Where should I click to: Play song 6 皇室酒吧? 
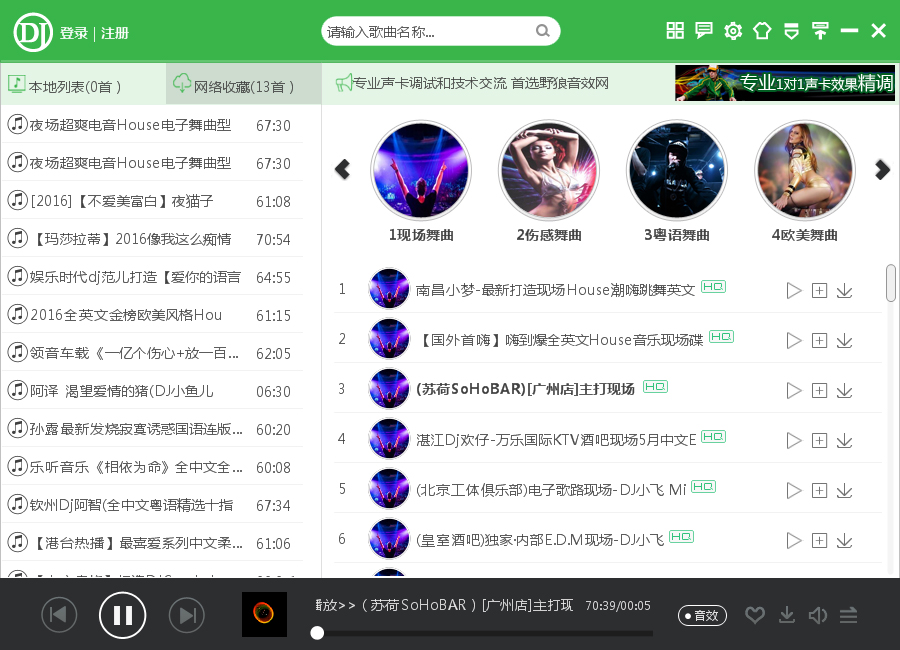pos(794,540)
